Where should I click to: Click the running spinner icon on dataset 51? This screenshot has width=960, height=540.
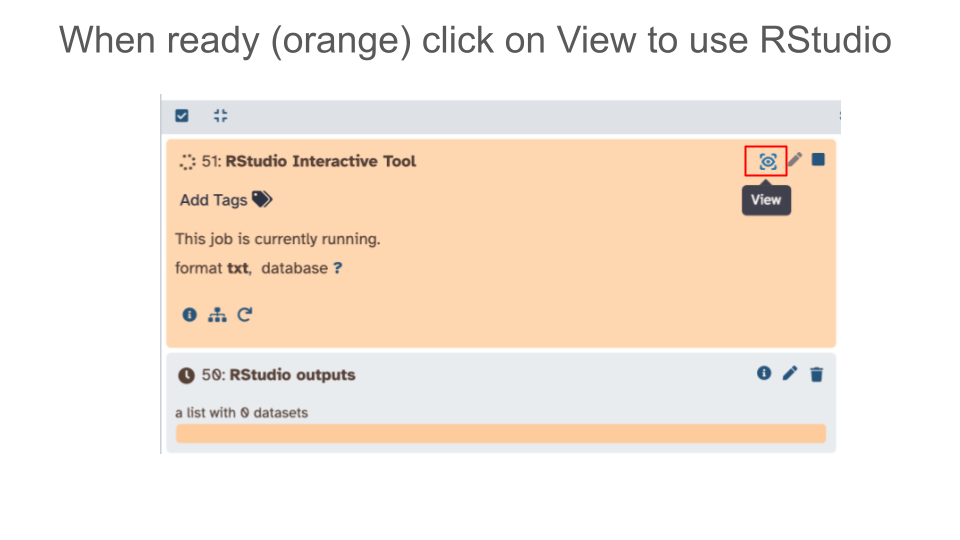[x=186, y=162]
